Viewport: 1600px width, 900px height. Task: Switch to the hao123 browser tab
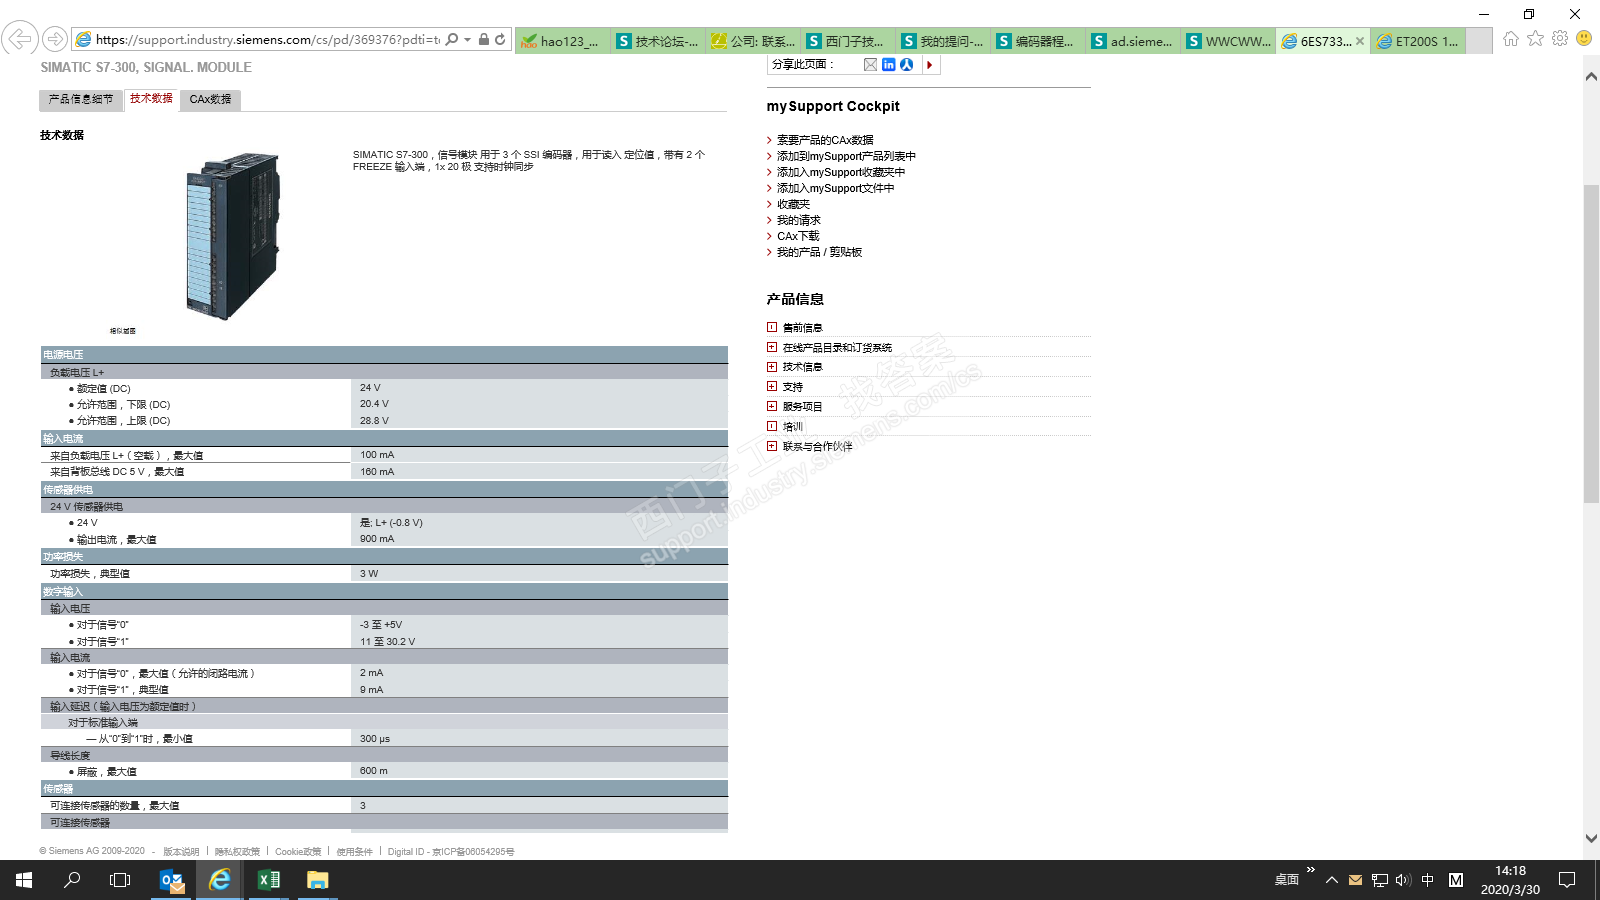point(562,41)
